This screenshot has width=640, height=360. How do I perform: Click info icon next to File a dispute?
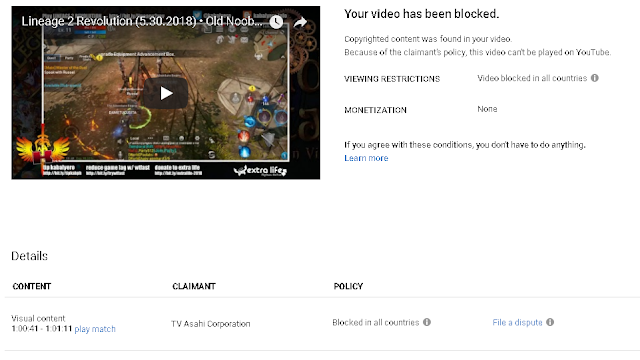550,322
